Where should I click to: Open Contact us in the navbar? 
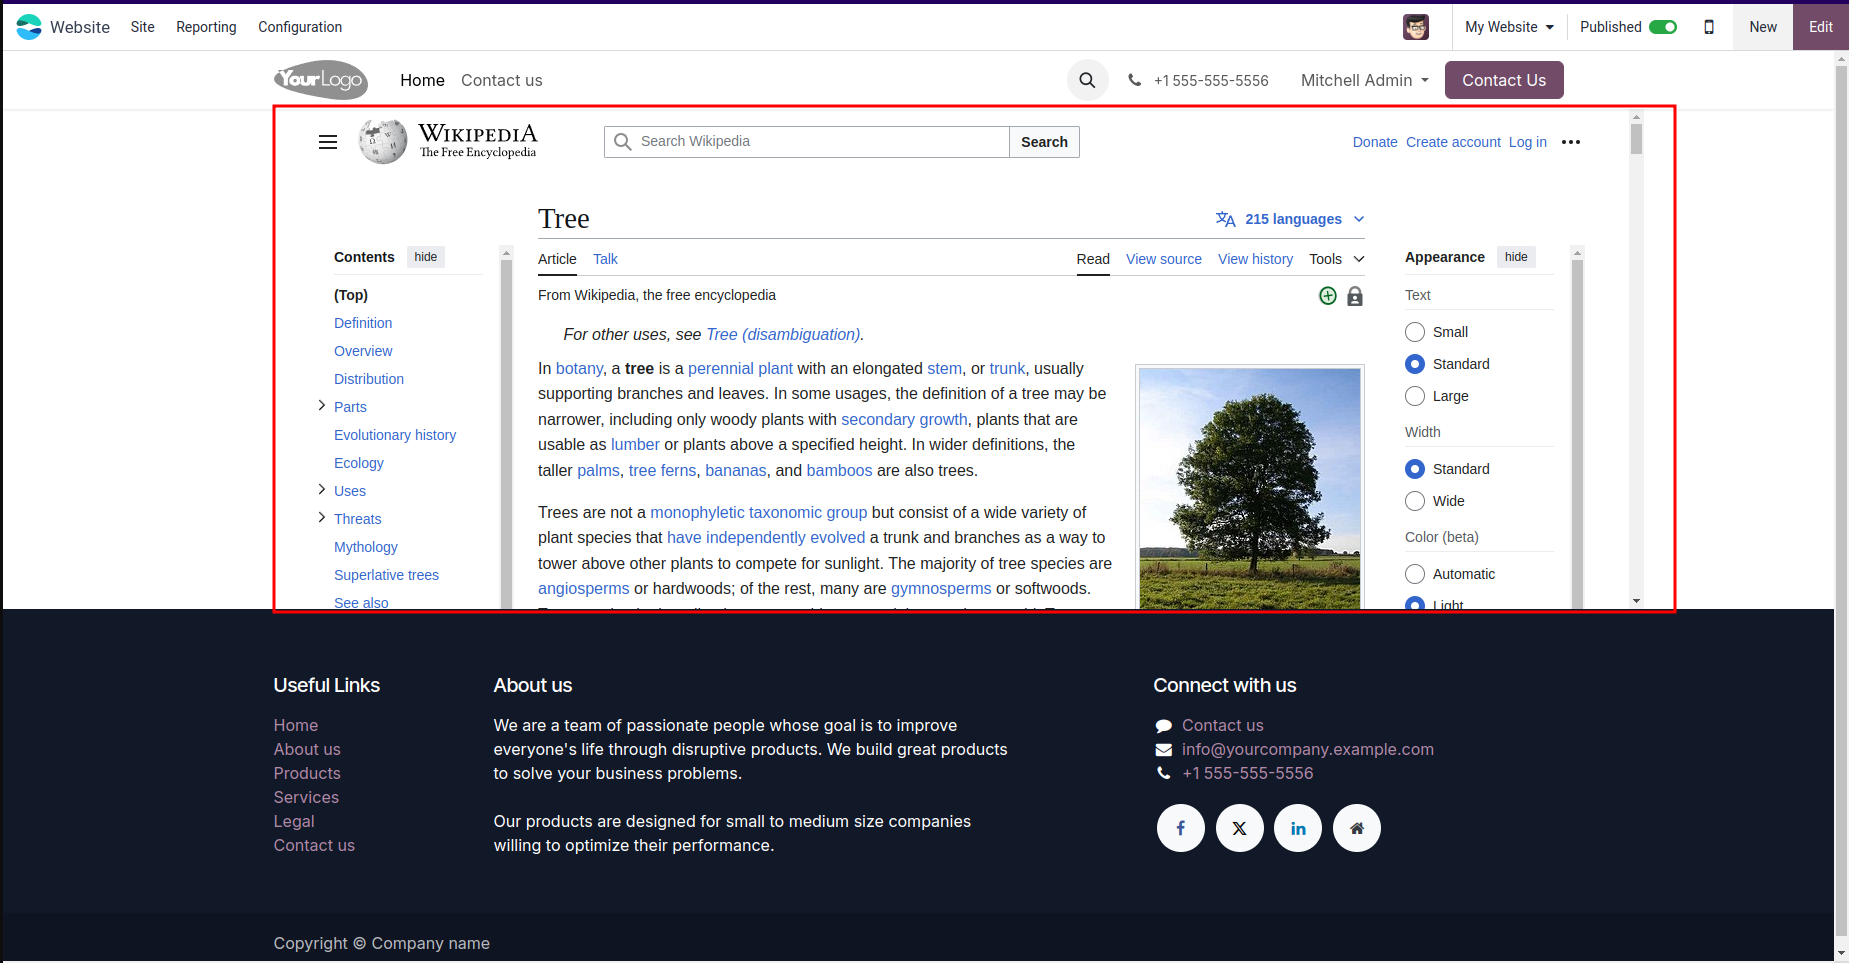(502, 80)
